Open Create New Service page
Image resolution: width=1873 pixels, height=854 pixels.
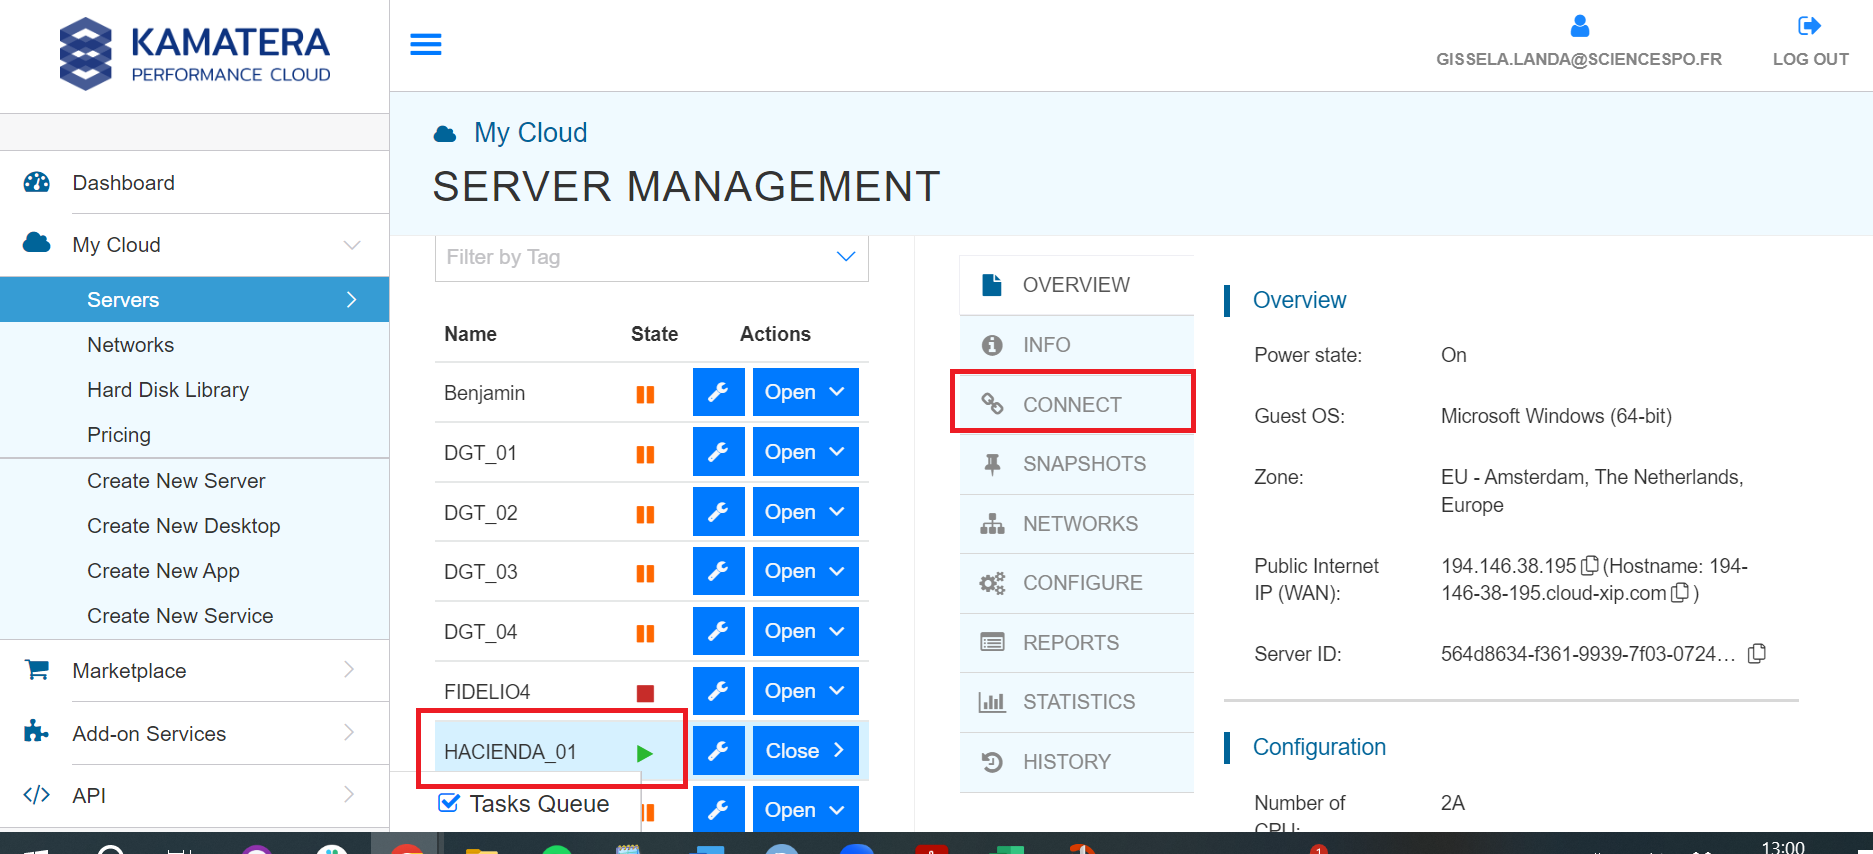(180, 616)
